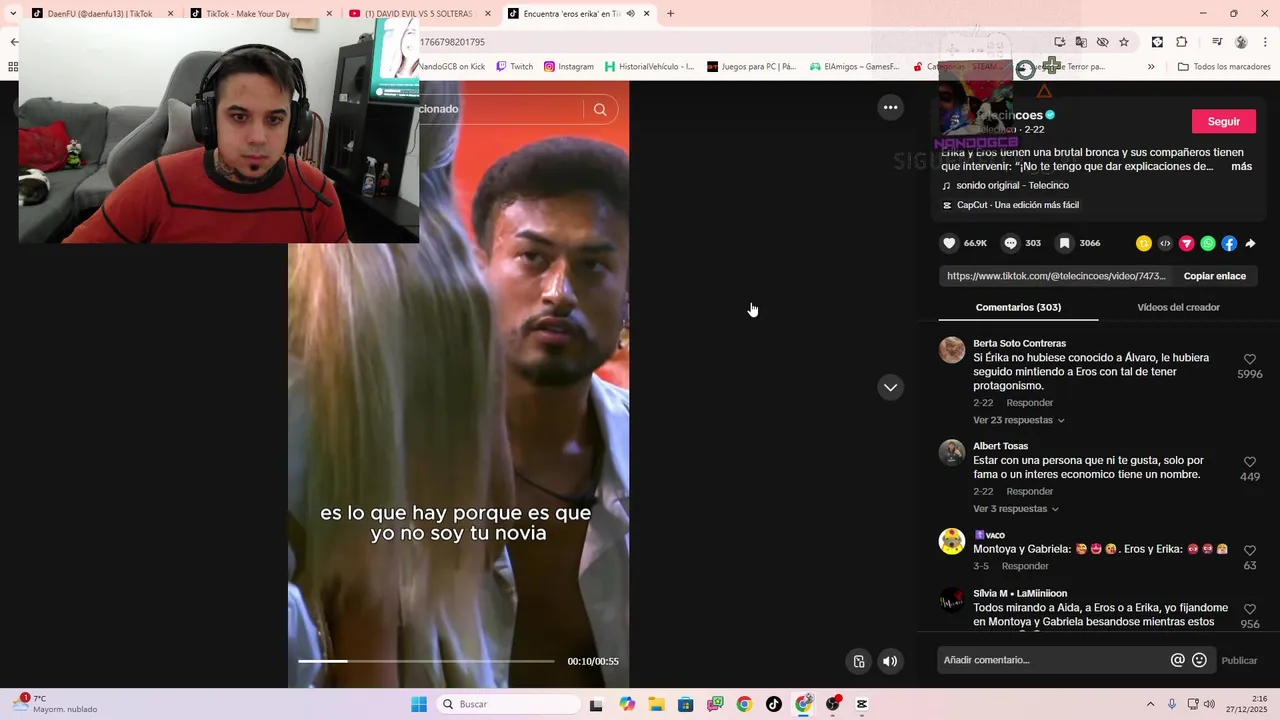Image resolution: width=1280 pixels, height=720 pixels.
Task: Toggle auto-scroll icon beside volume
Action: pos(858,661)
